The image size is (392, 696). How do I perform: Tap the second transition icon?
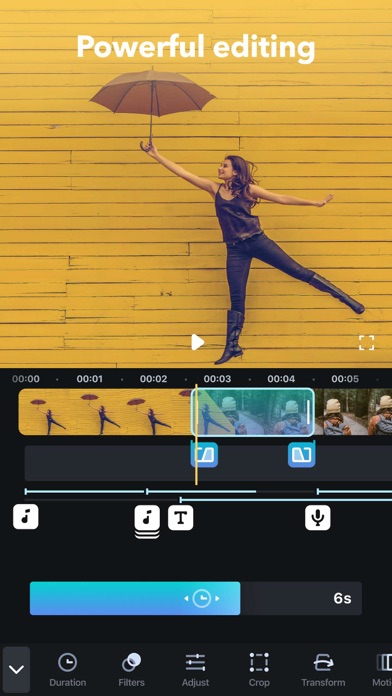click(x=301, y=455)
